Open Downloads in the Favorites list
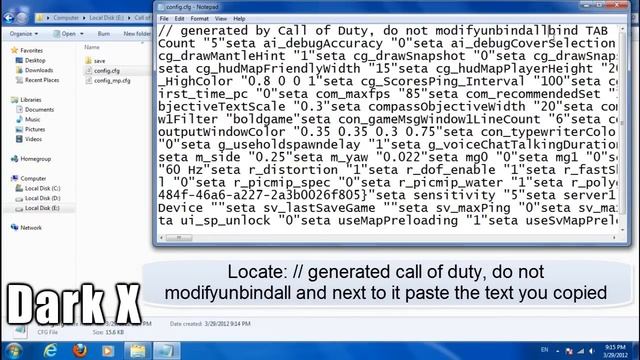 39,70
